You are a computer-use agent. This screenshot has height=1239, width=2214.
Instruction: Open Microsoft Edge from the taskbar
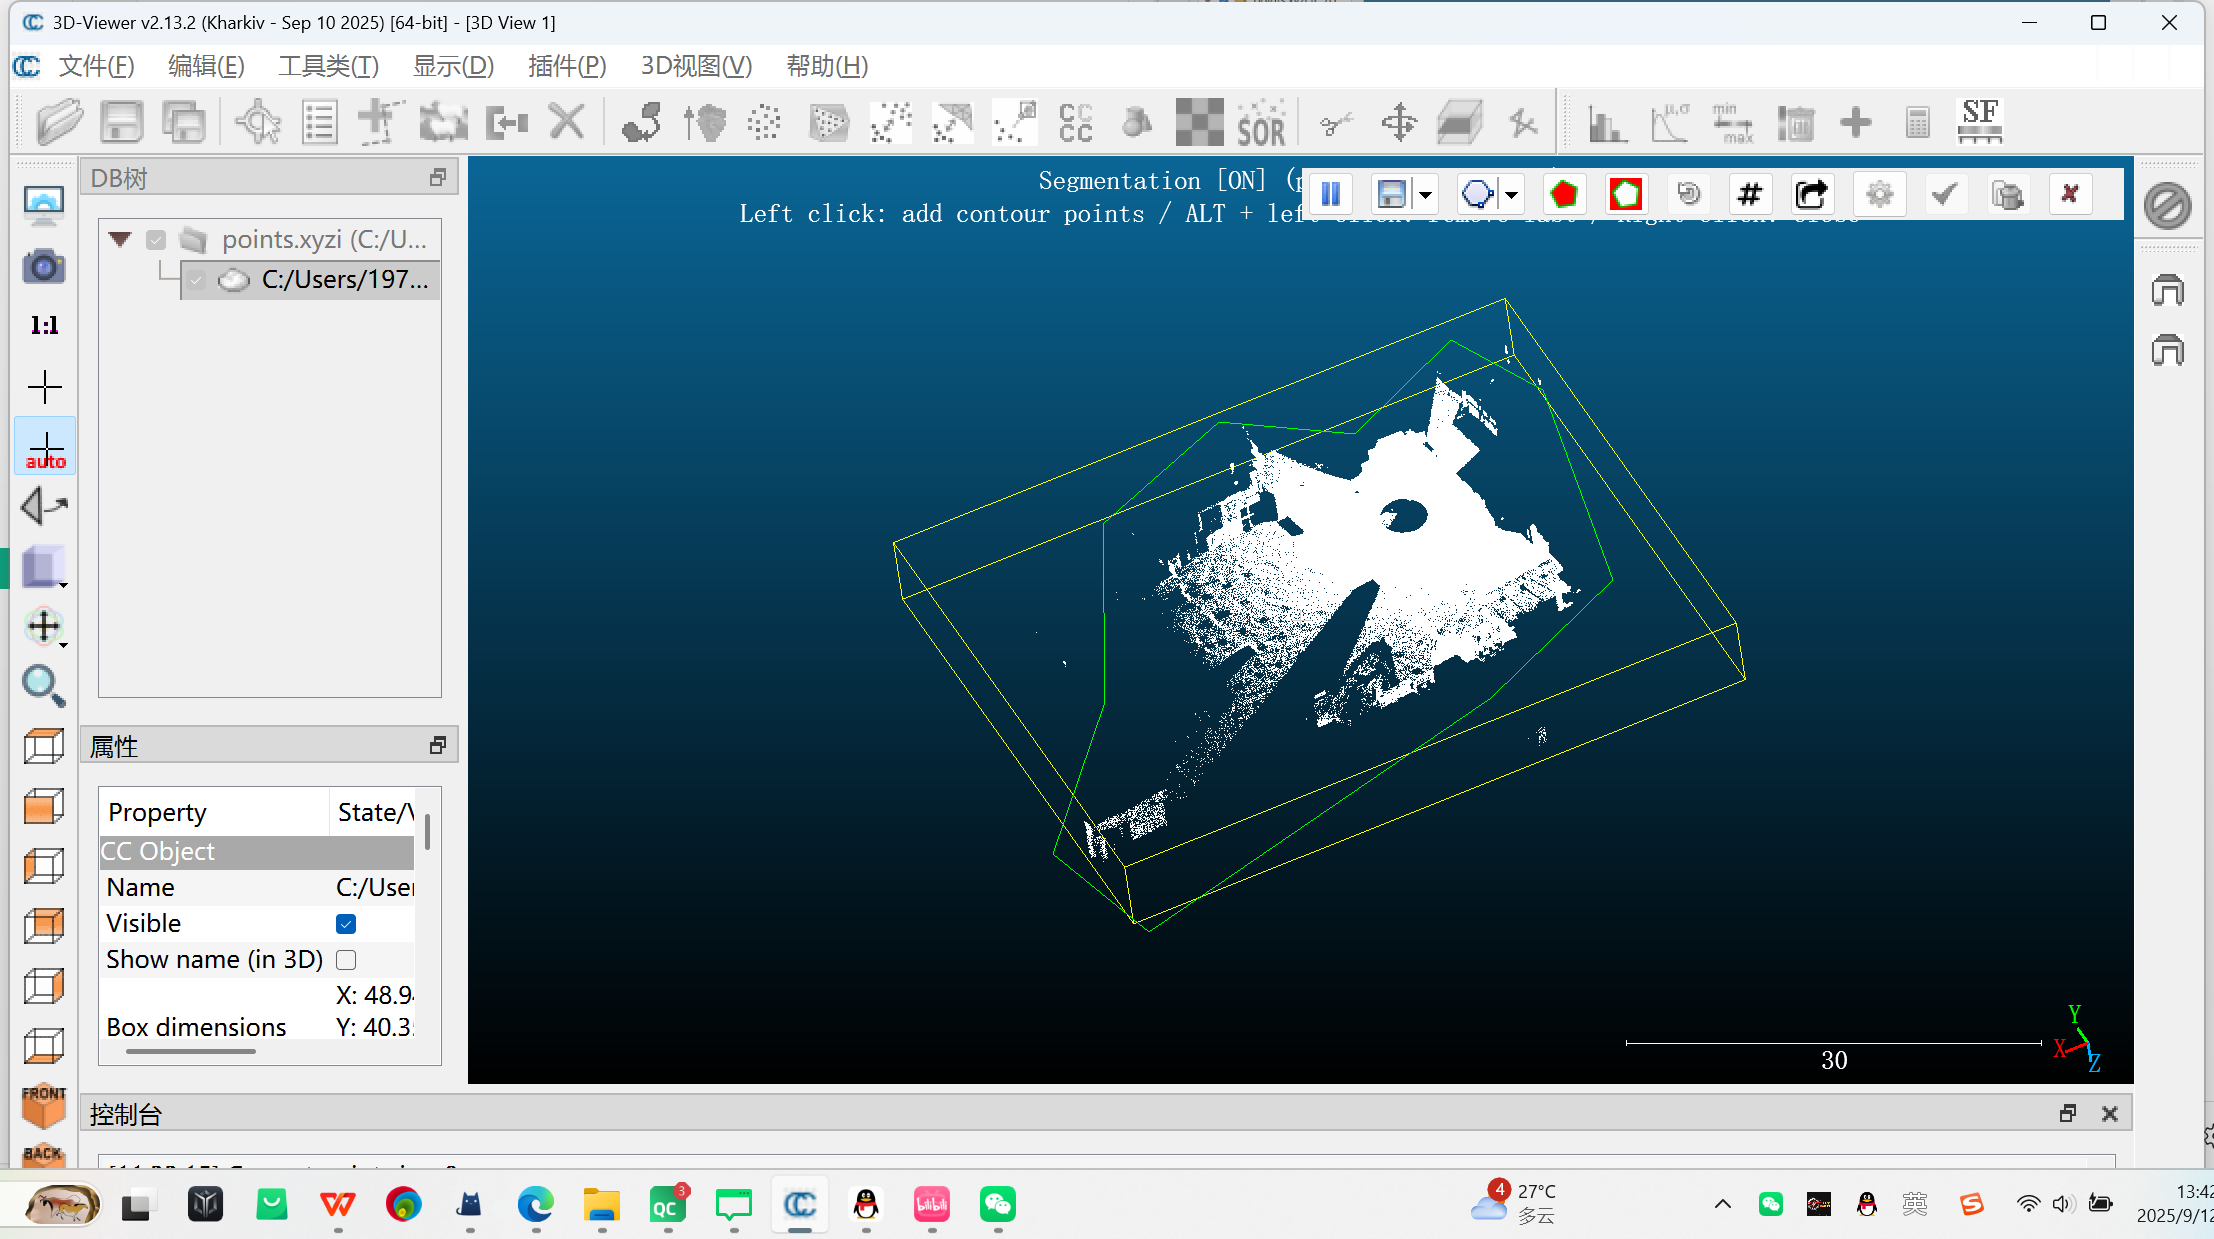click(x=536, y=1204)
